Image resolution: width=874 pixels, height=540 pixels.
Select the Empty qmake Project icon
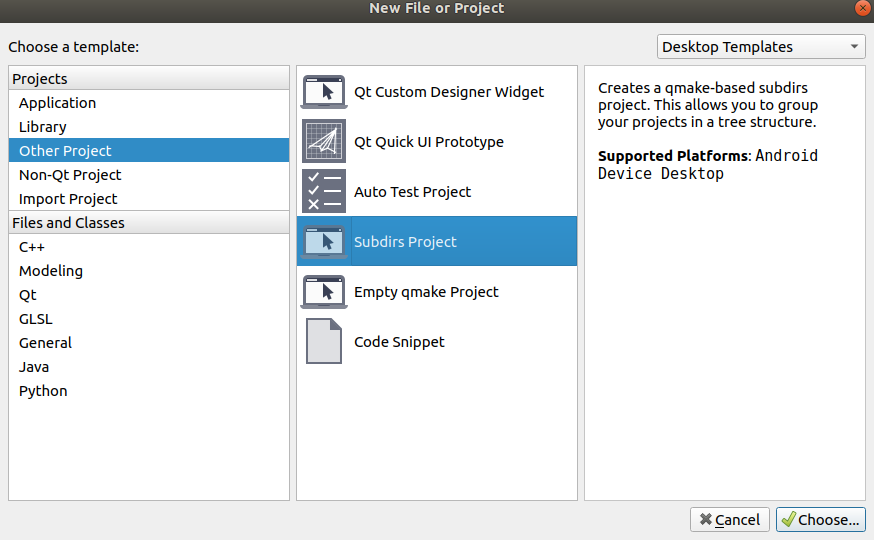[324, 291]
